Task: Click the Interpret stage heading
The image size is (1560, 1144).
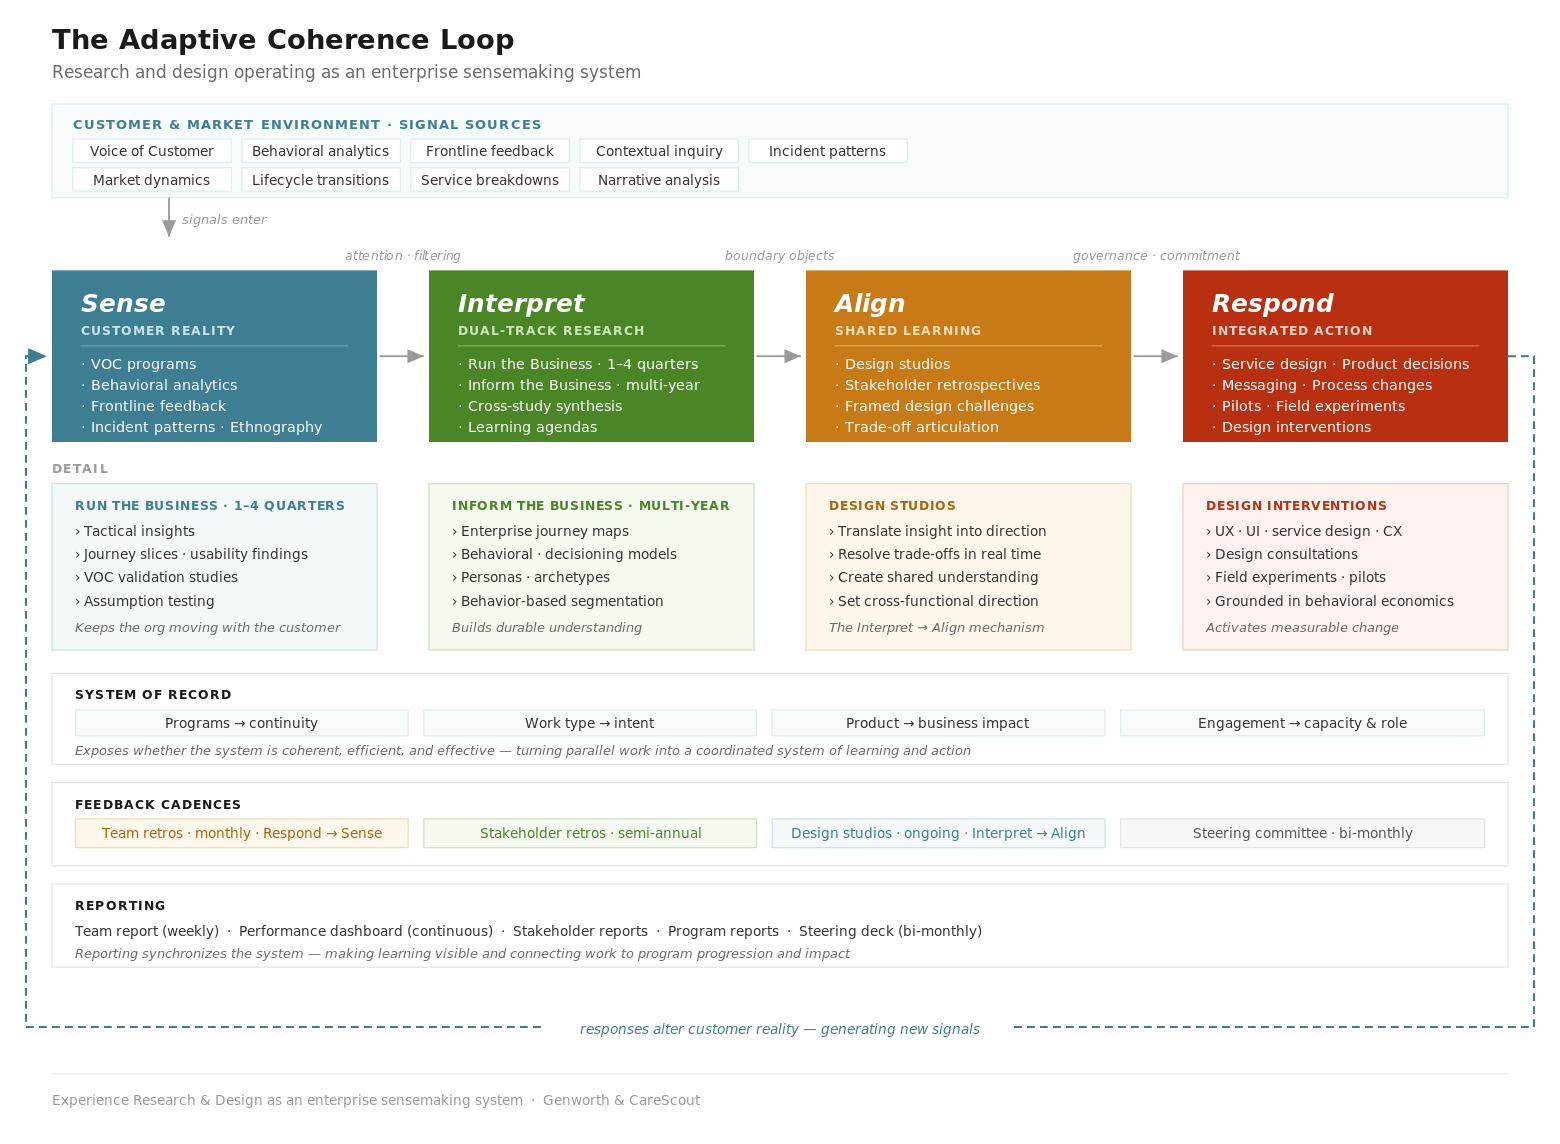Action: pos(521,303)
